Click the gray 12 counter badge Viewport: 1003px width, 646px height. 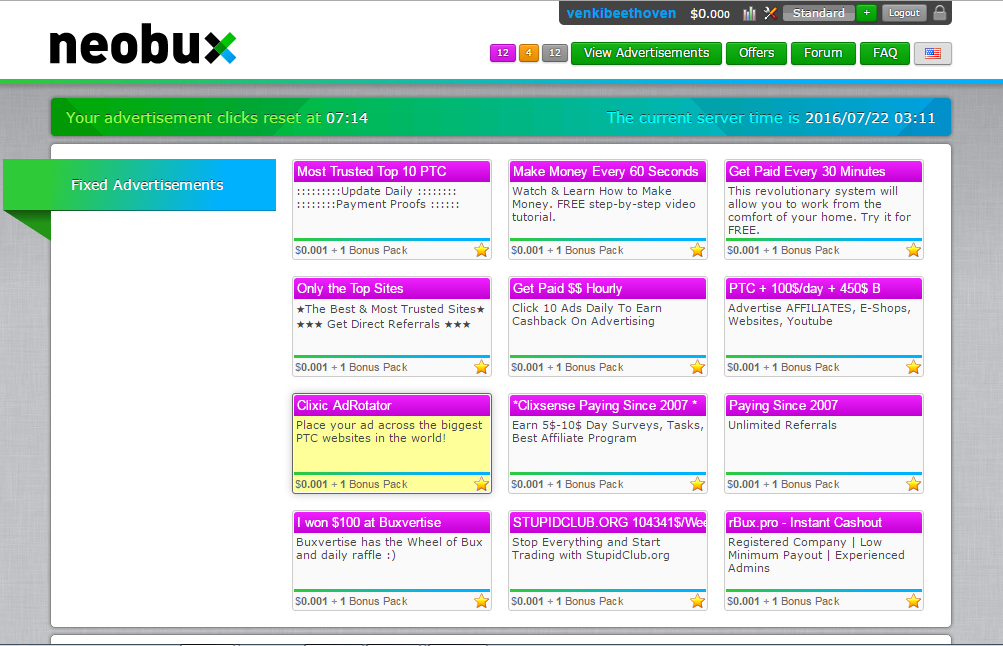tap(555, 53)
